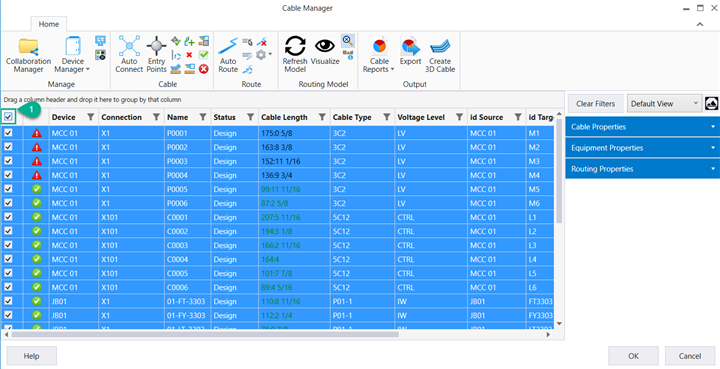Expand the Cable Properties panel
Image resolution: width=720 pixels, height=369 pixels.
coord(642,127)
